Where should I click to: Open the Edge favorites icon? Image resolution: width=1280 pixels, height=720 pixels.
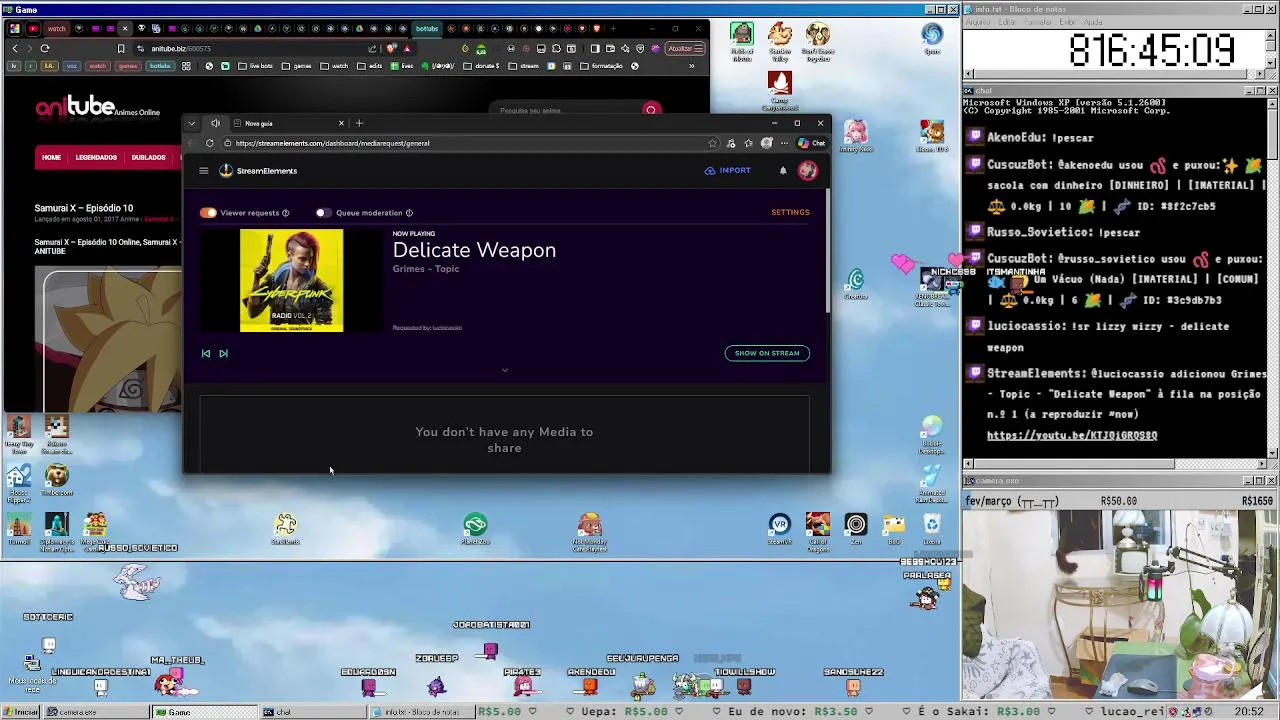(x=748, y=143)
